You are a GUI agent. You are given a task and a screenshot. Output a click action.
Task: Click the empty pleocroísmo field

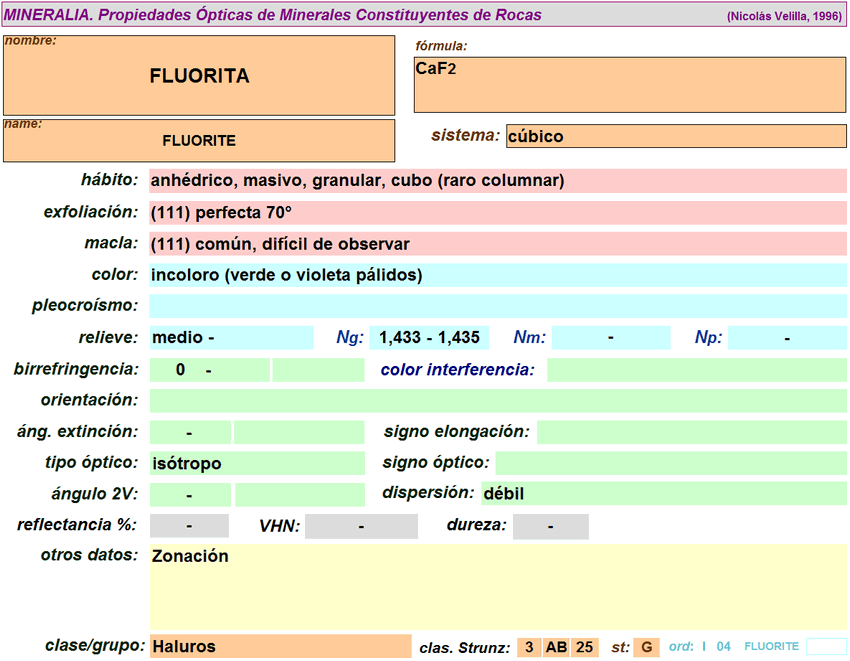(497, 306)
